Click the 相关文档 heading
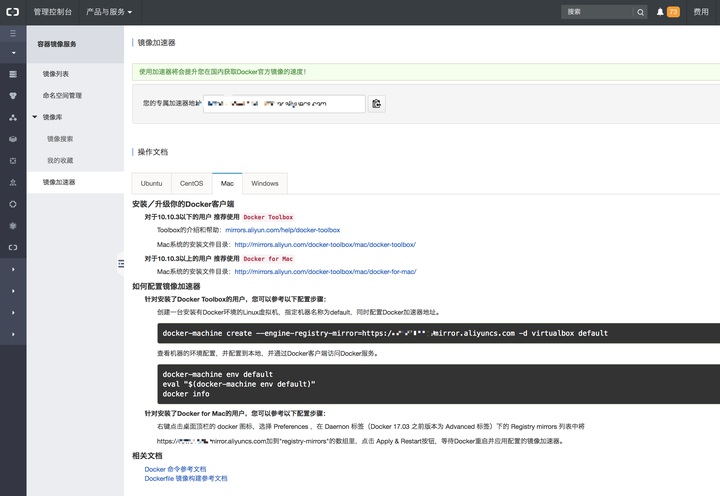This screenshot has width=720, height=496. coord(147,456)
